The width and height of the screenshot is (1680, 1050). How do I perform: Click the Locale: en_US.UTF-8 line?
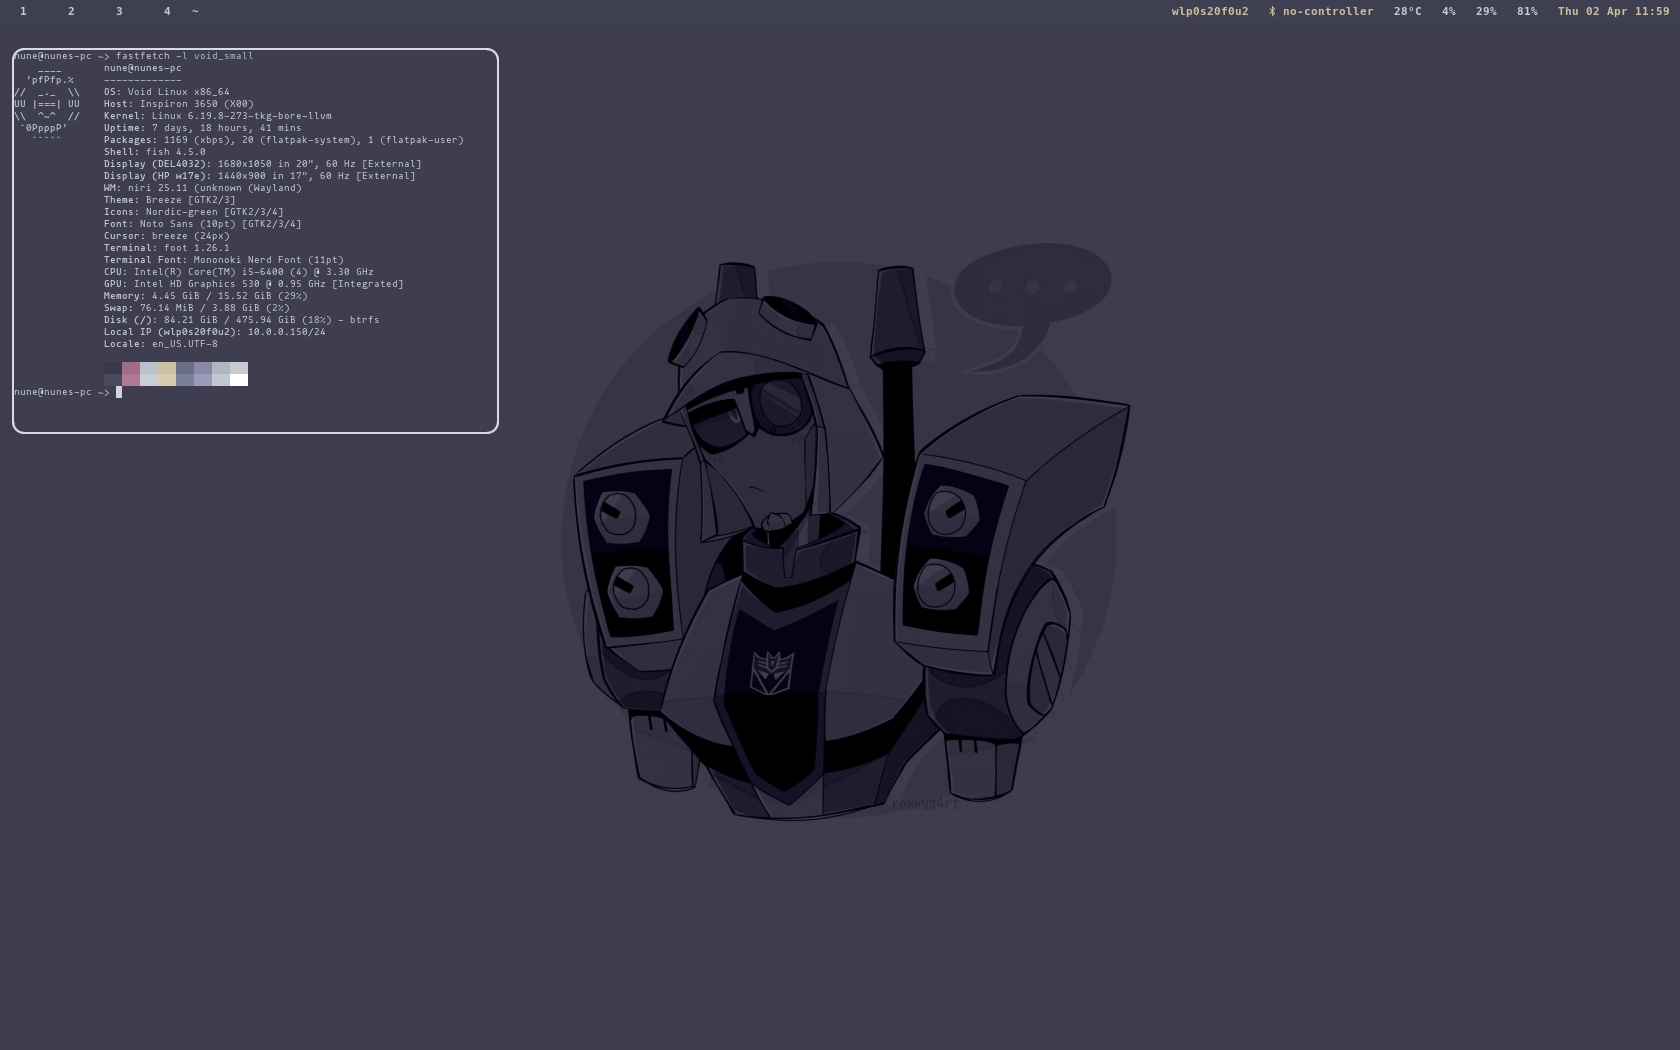pos(161,344)
